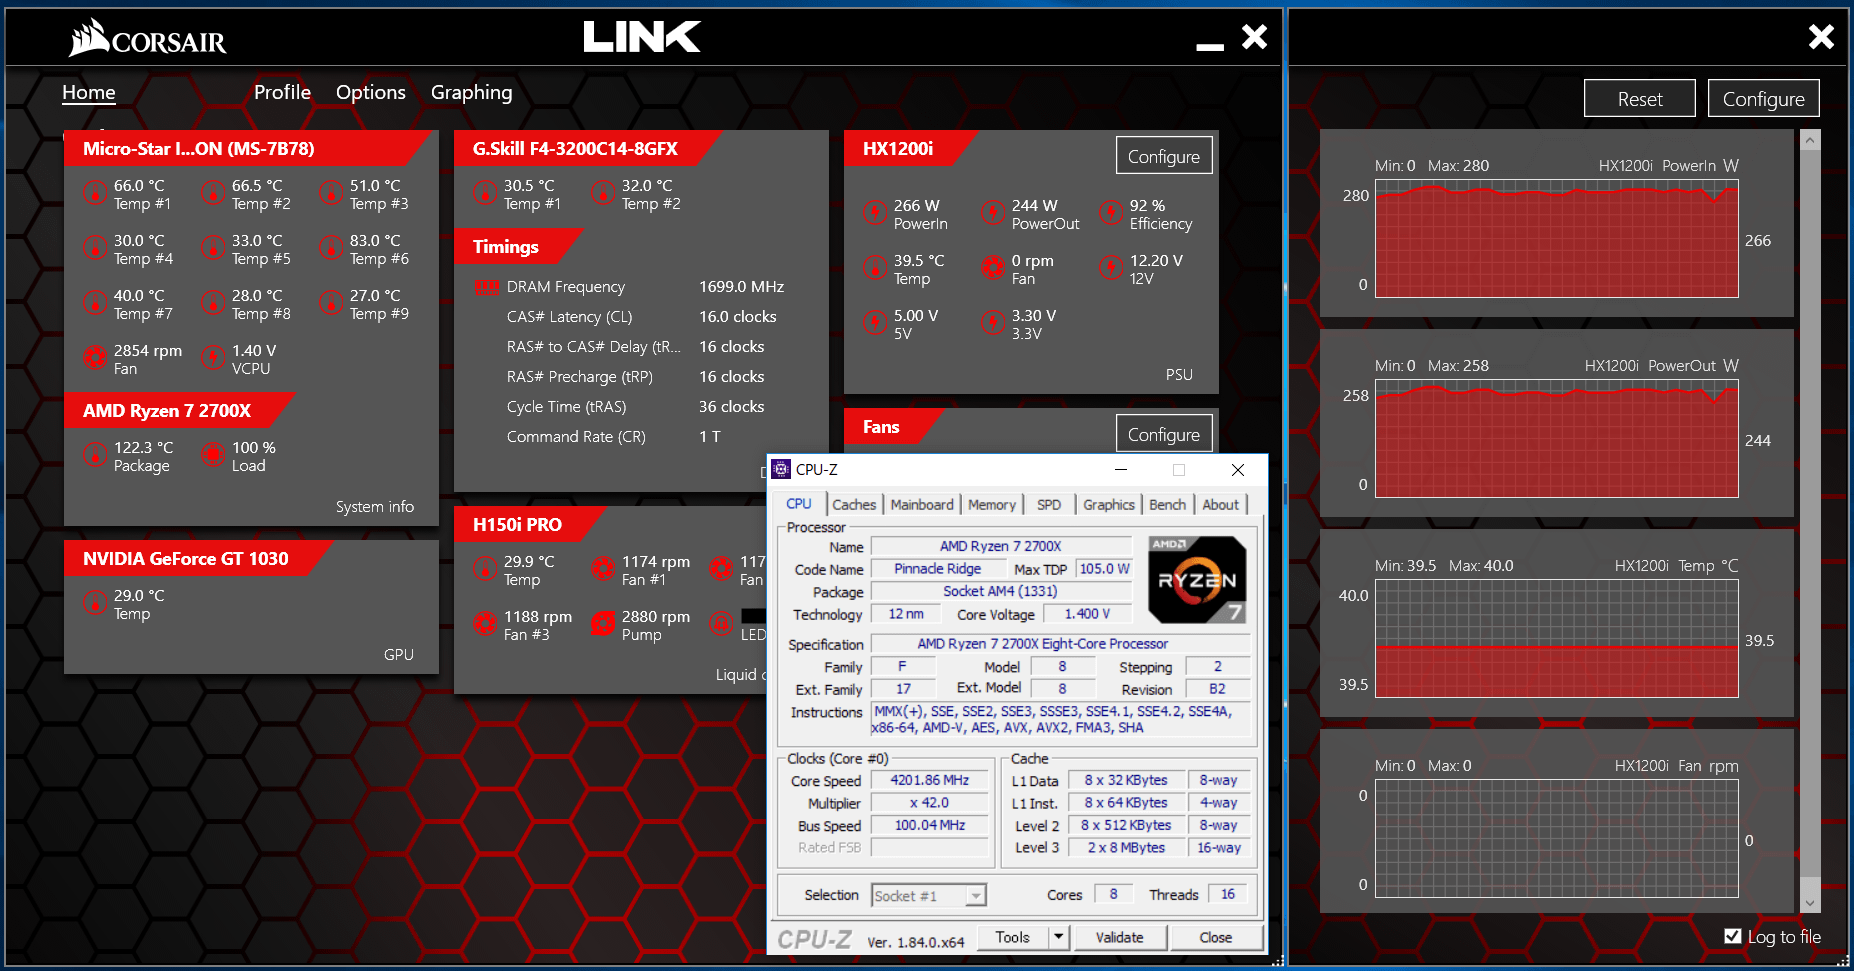This screenshot has width=1854, height=971.
Task: Click the graphing panel scroll up arrow
Action: click(1810, 141)
